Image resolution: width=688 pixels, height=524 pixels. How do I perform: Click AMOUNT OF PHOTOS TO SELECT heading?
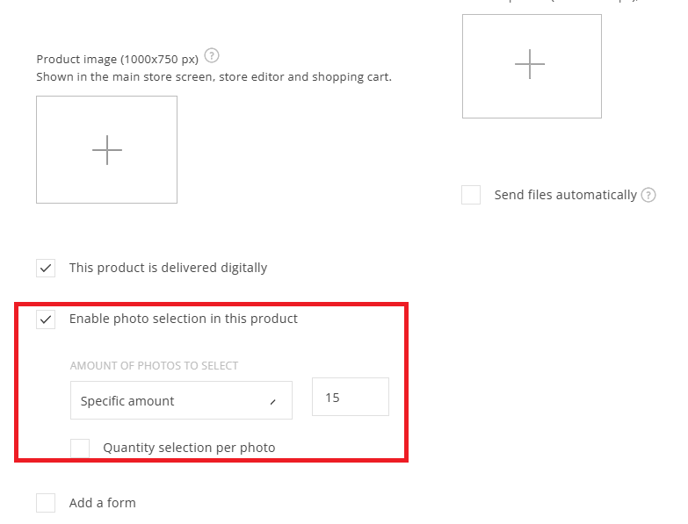click(x=154, y=366)
